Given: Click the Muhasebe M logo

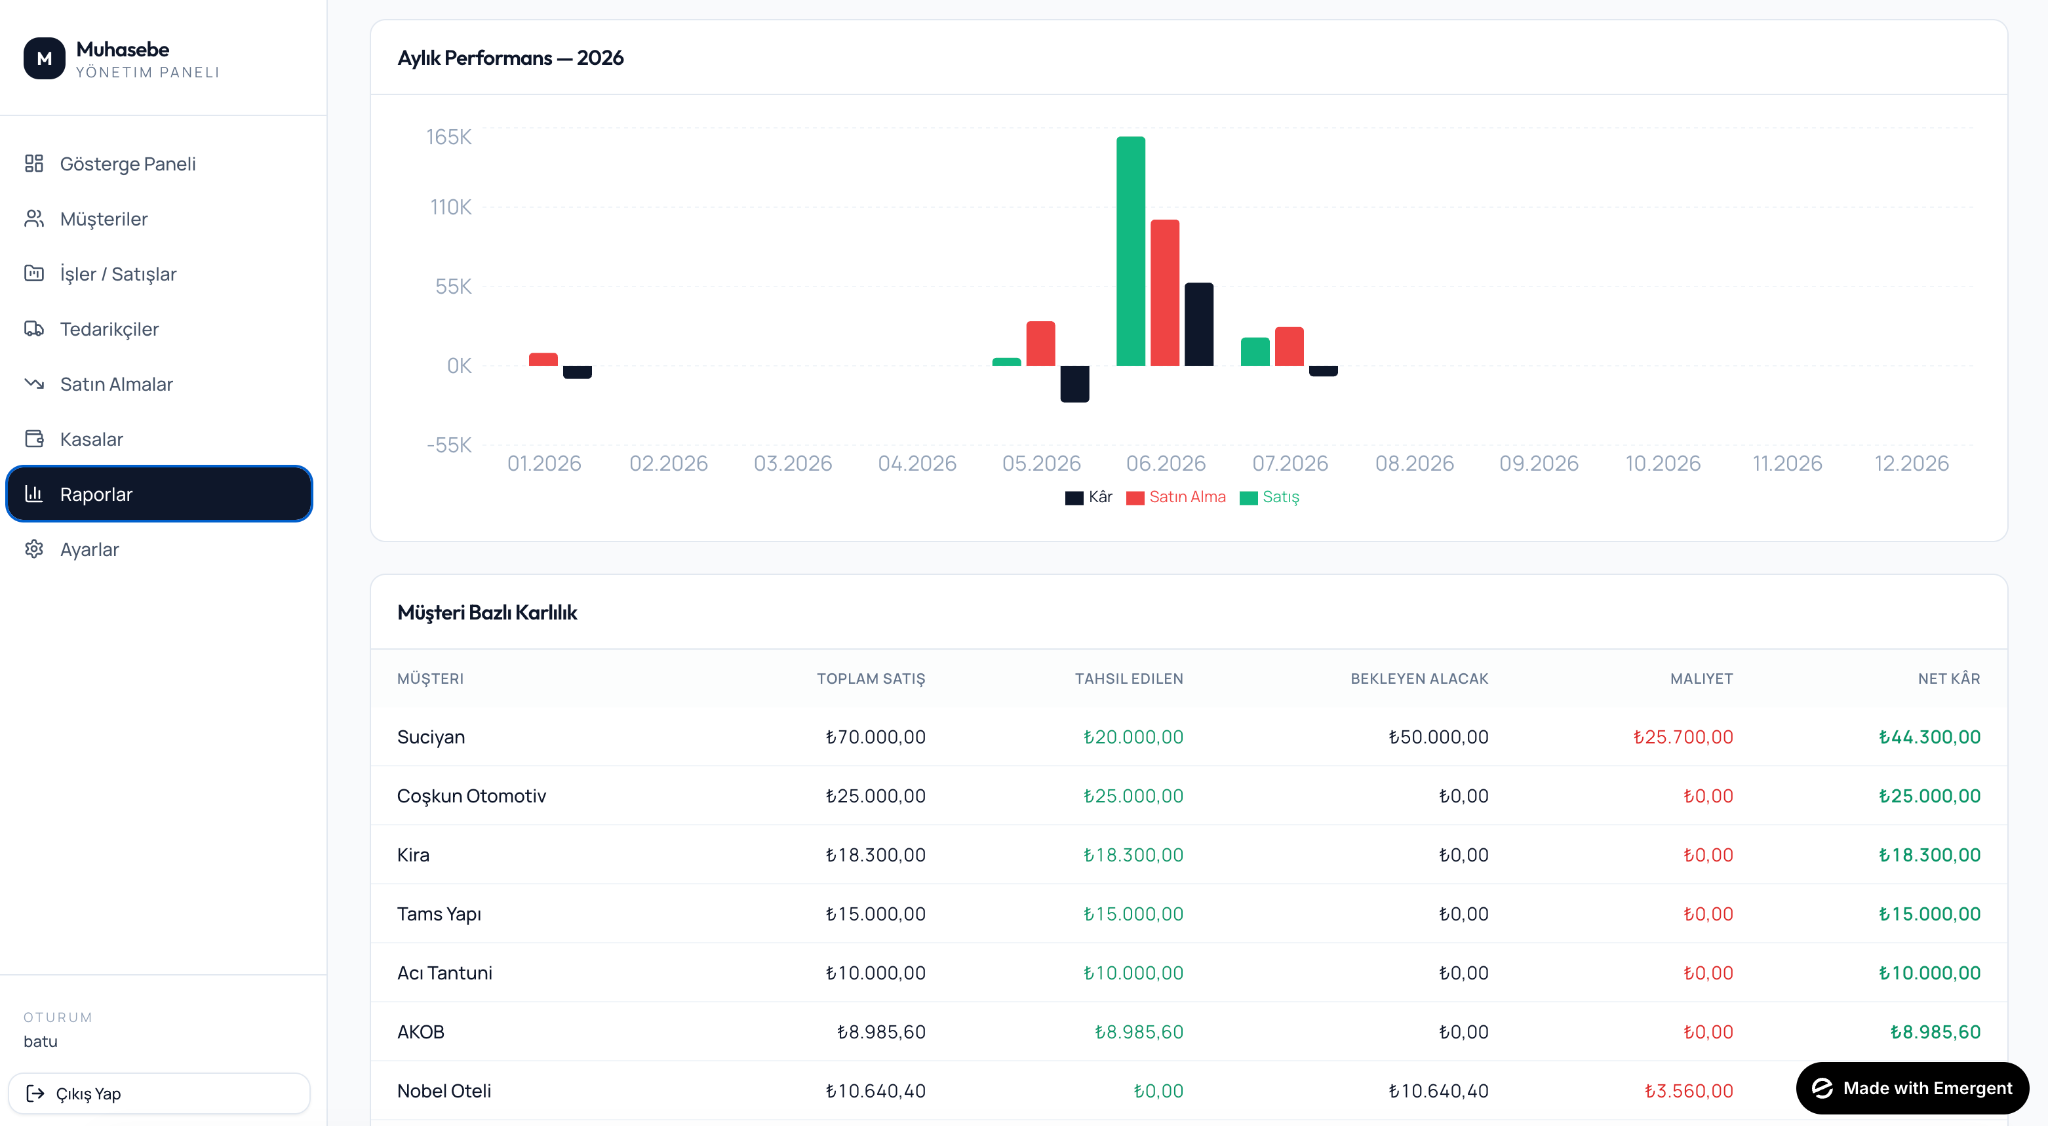Looking at the screenshot, I should (44, 58).
